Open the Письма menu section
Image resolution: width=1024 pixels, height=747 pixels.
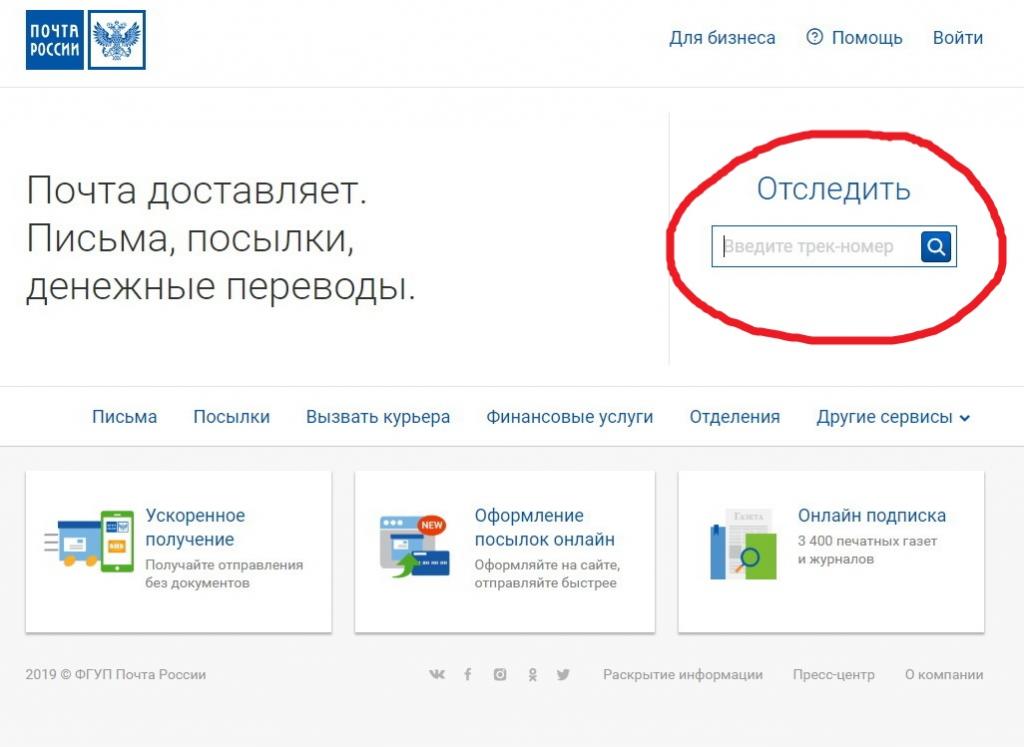pyautogui.click(x=124, y=417)
